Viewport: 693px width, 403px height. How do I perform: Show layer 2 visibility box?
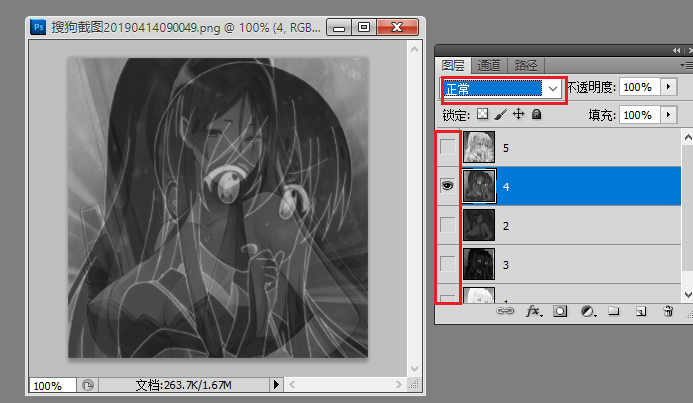(x=448, y=225)
